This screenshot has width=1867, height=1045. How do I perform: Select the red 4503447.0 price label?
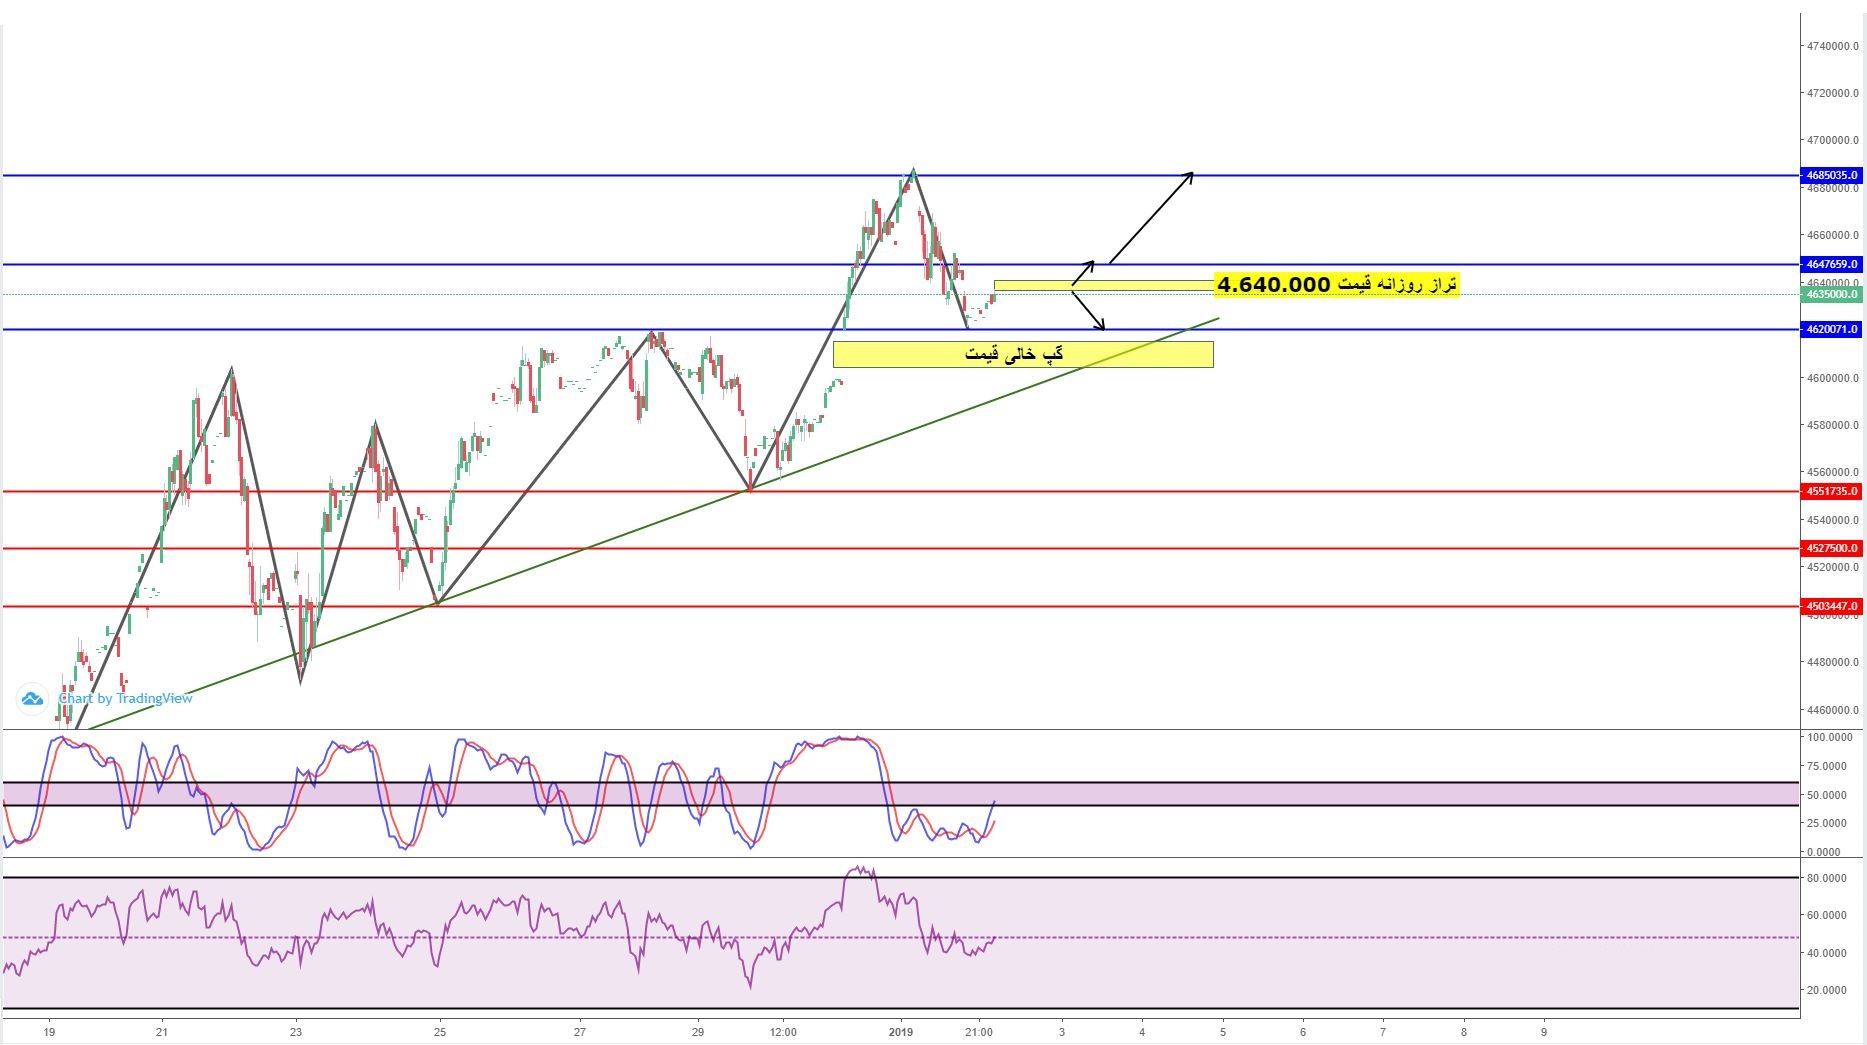click(x=1832, y=605)
